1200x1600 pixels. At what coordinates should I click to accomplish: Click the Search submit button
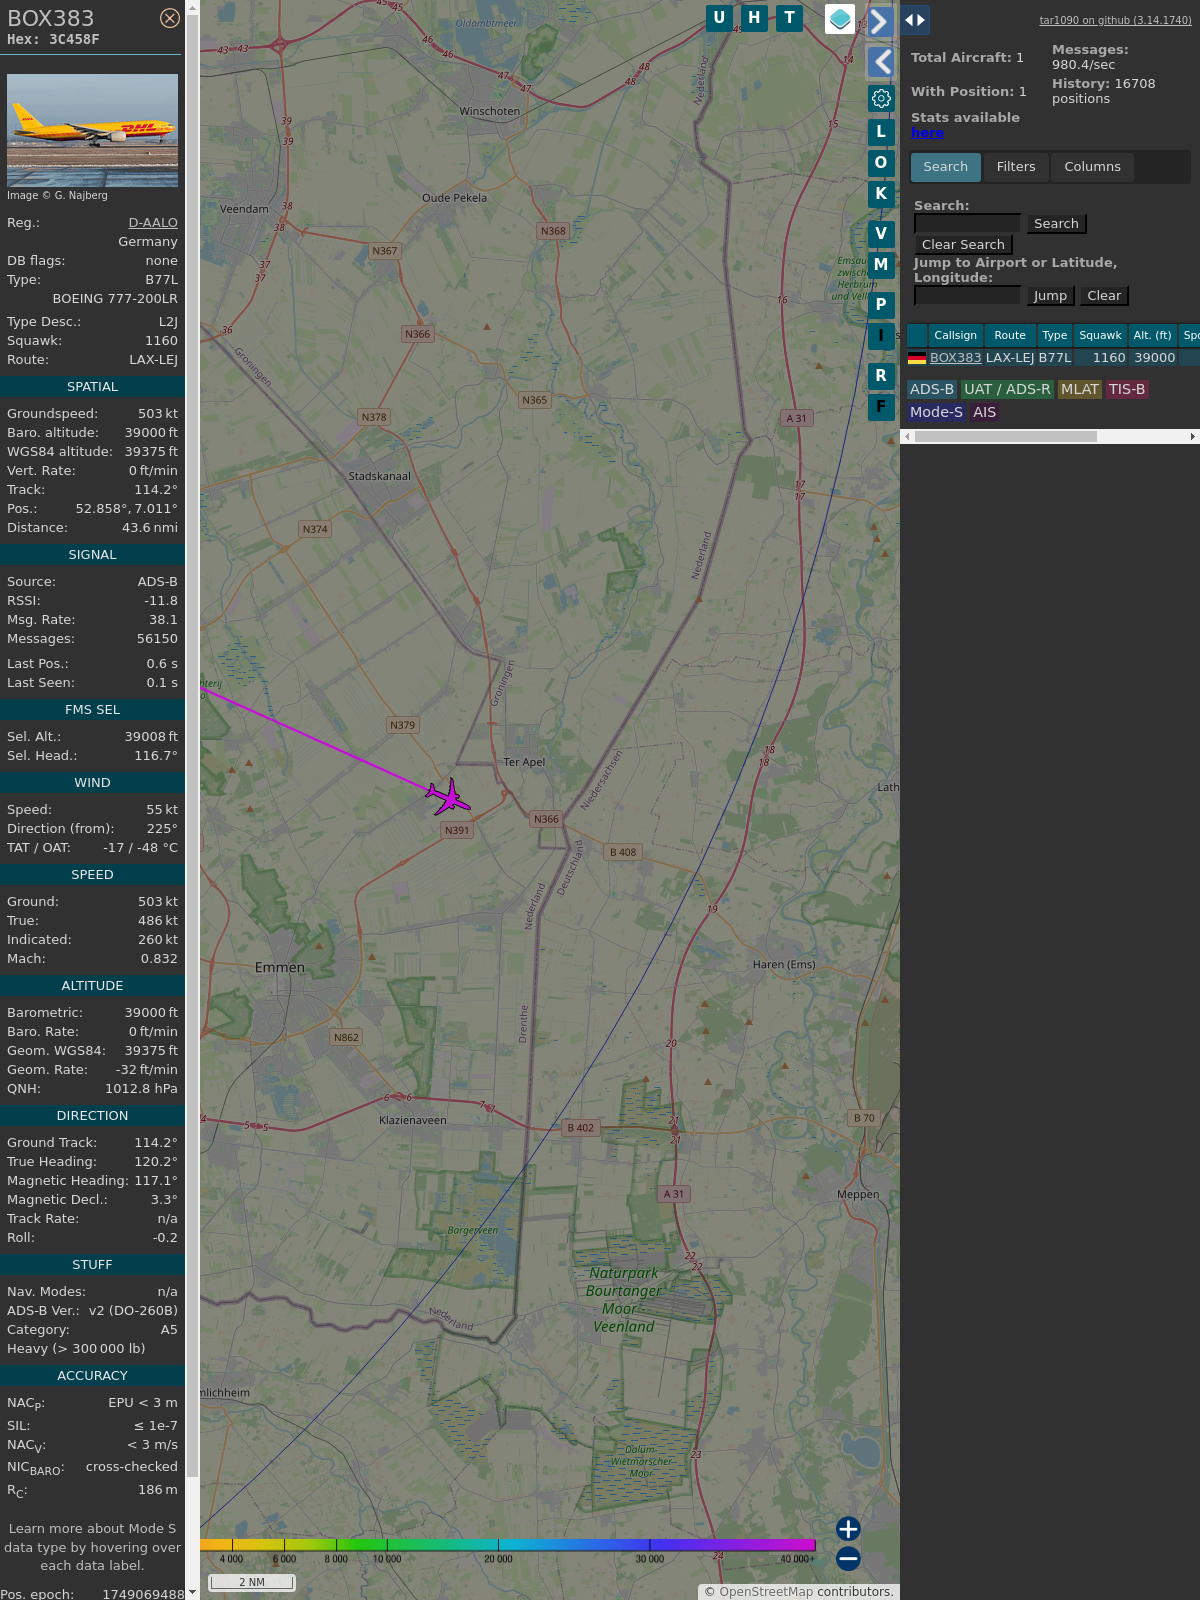click(1056, 224)
